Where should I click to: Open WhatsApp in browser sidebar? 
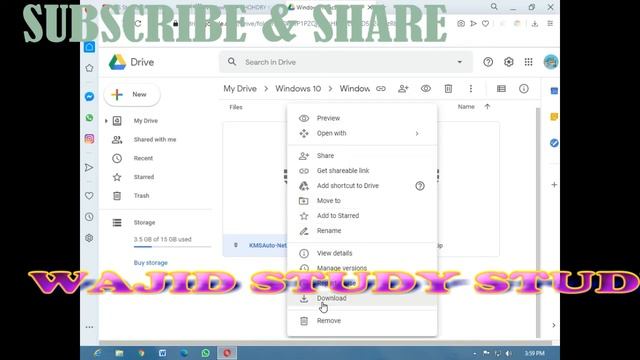click(89, 118)
